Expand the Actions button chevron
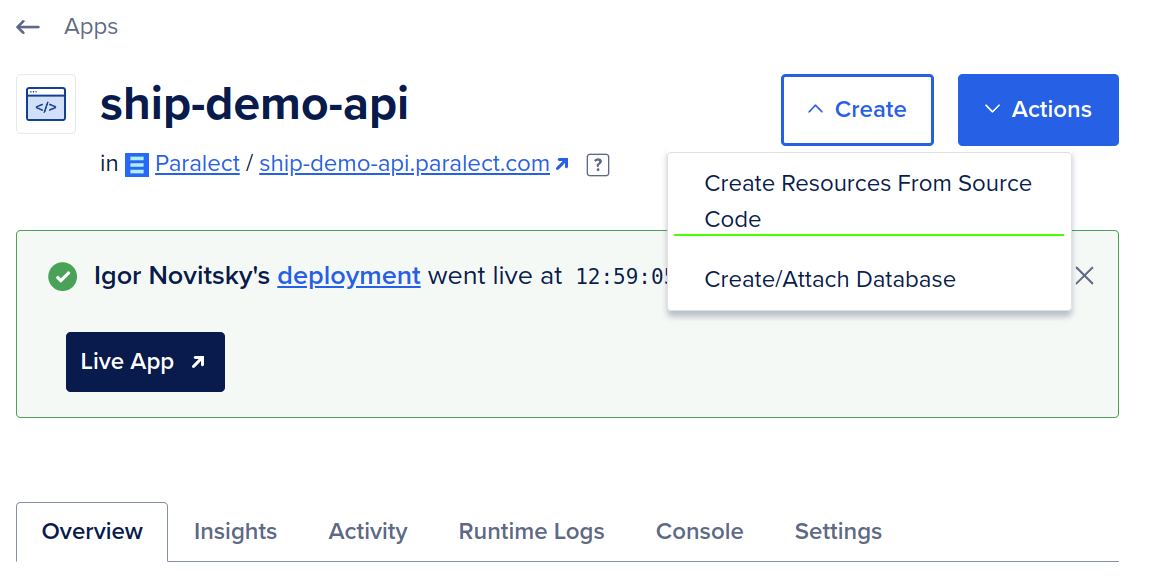The width and height of the screenshot is (1153, 588). 991,109
